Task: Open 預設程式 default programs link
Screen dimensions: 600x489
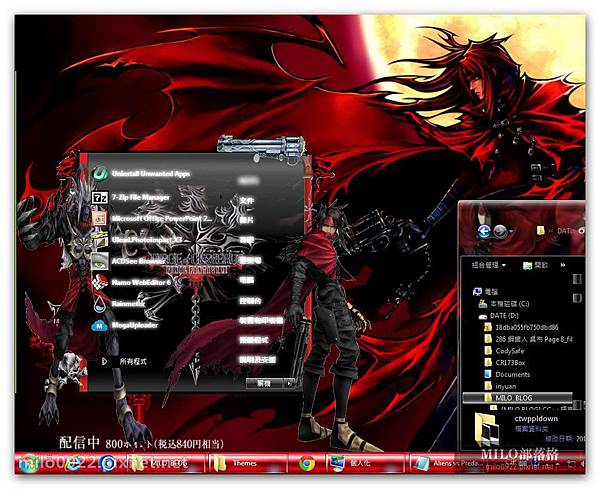Action: (x=254, y=340)
